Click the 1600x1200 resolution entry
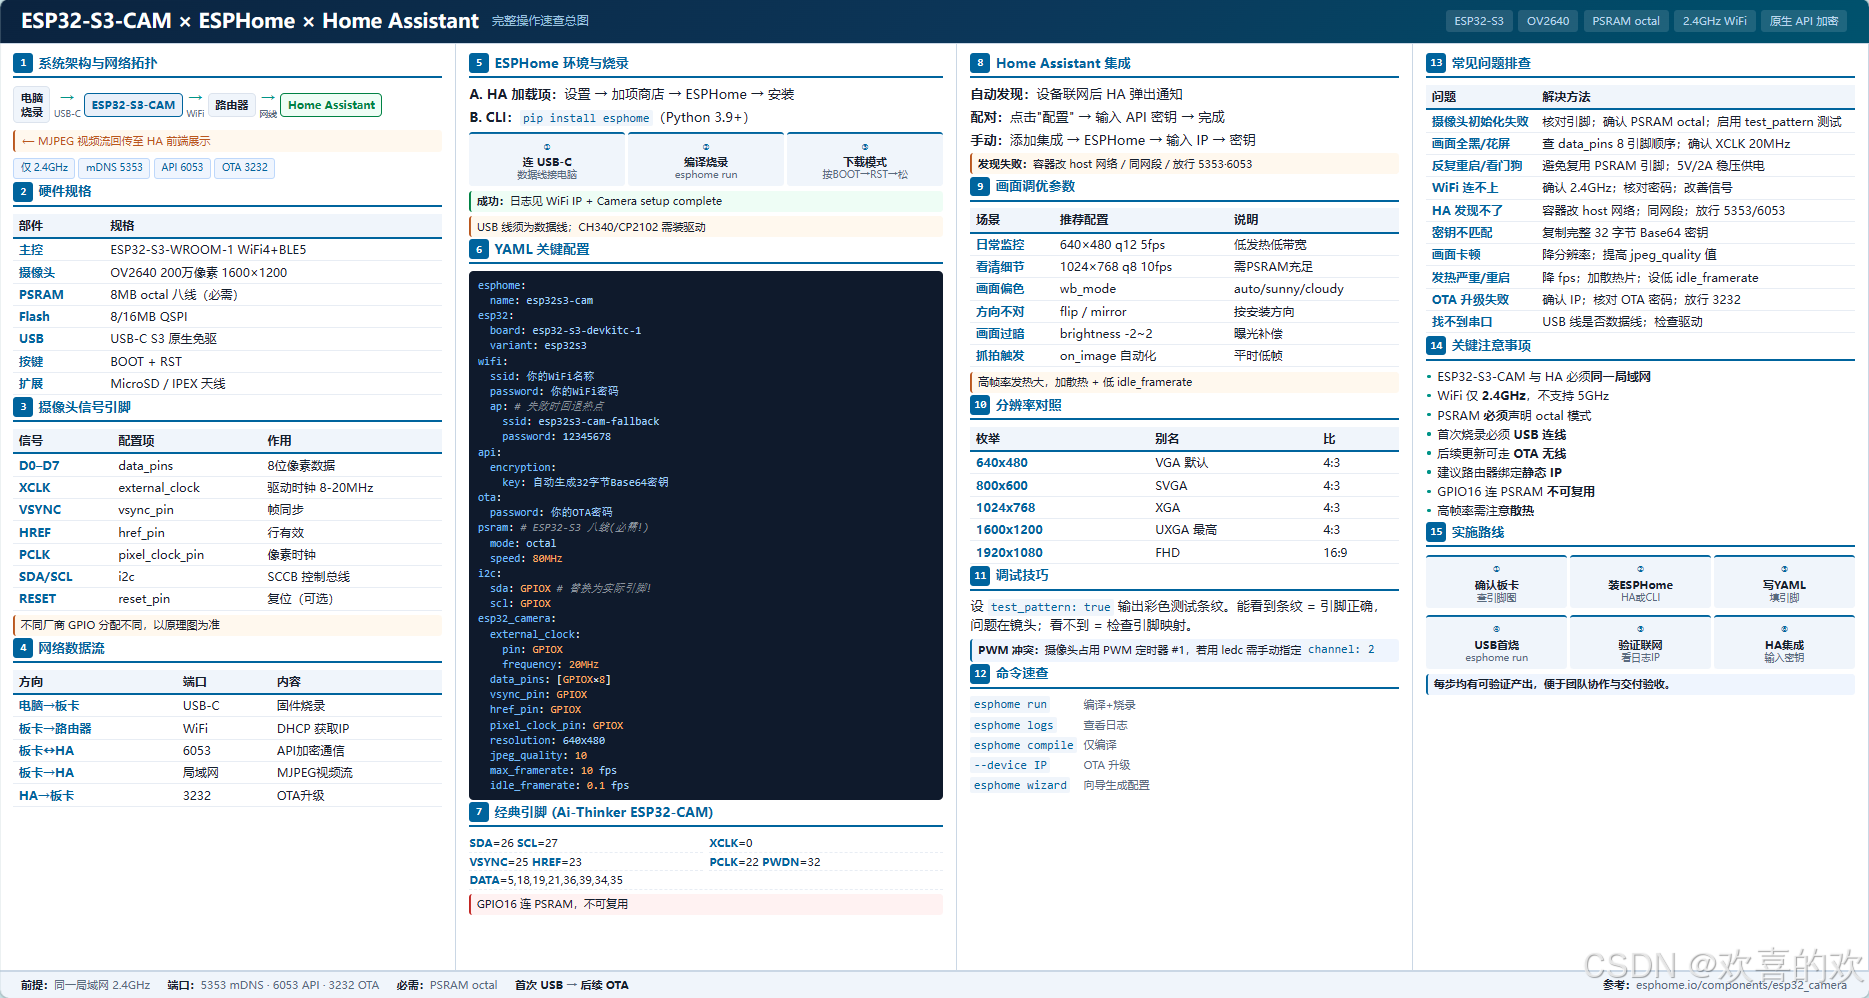The width and height of the screenshot is (1869, 998). [x=1009, y=530]
